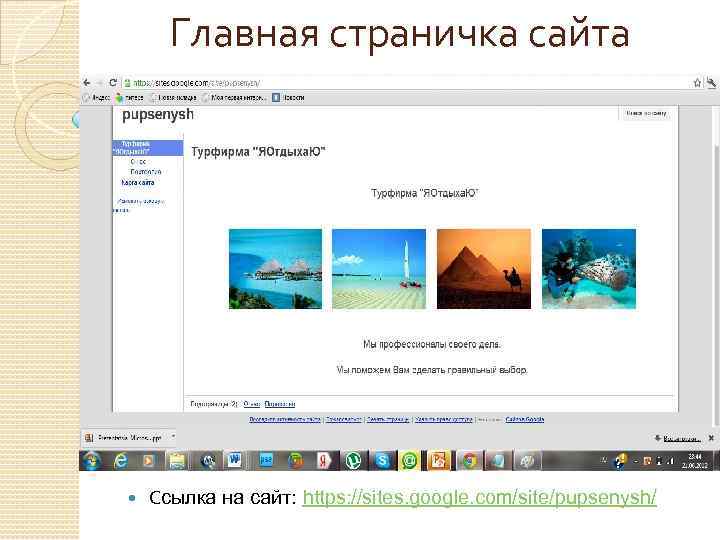Open the 'Моя первая интер...' bookmark
Image resolution: width=720 pixels, height=540 pixels.
pyautogui.click(x=234, y=97)
